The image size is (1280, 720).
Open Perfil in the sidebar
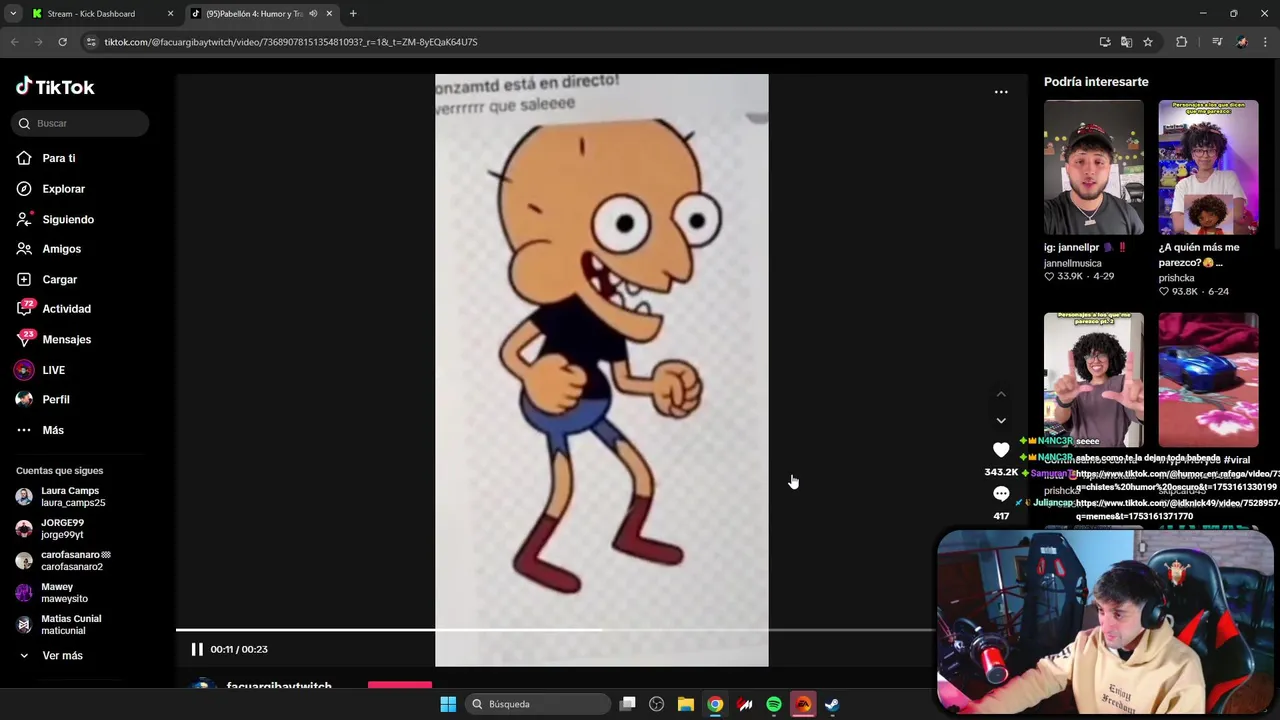(x=42, y=400)
